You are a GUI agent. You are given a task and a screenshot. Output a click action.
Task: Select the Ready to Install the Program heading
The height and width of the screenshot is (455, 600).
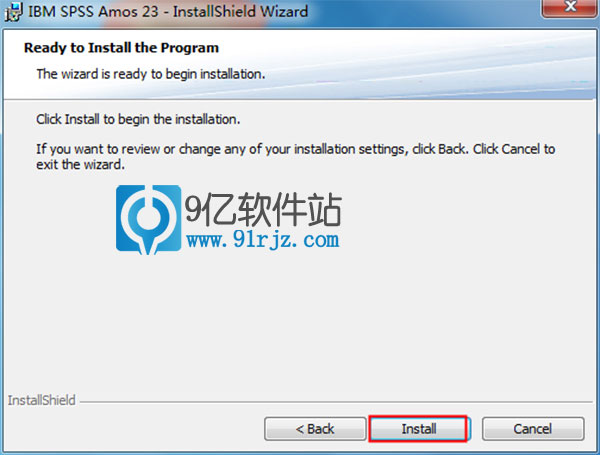click(x=121, y=48)
